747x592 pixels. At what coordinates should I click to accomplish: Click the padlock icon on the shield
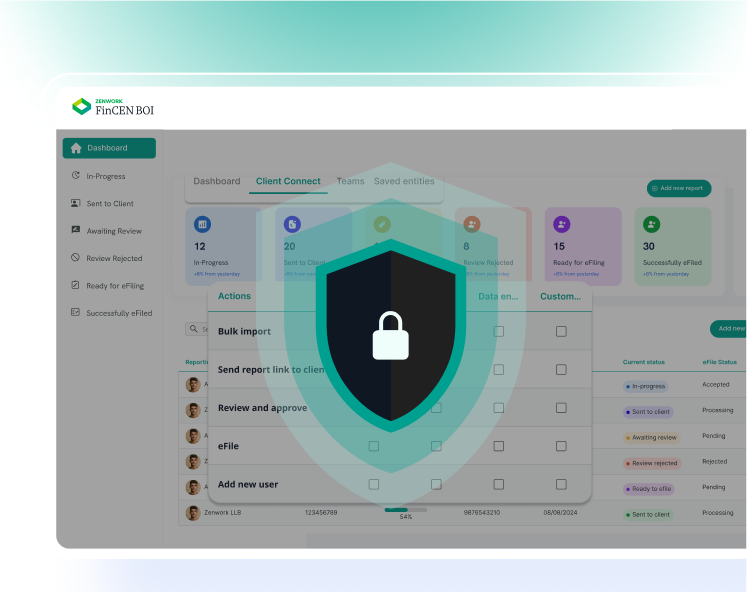(391, 335)
